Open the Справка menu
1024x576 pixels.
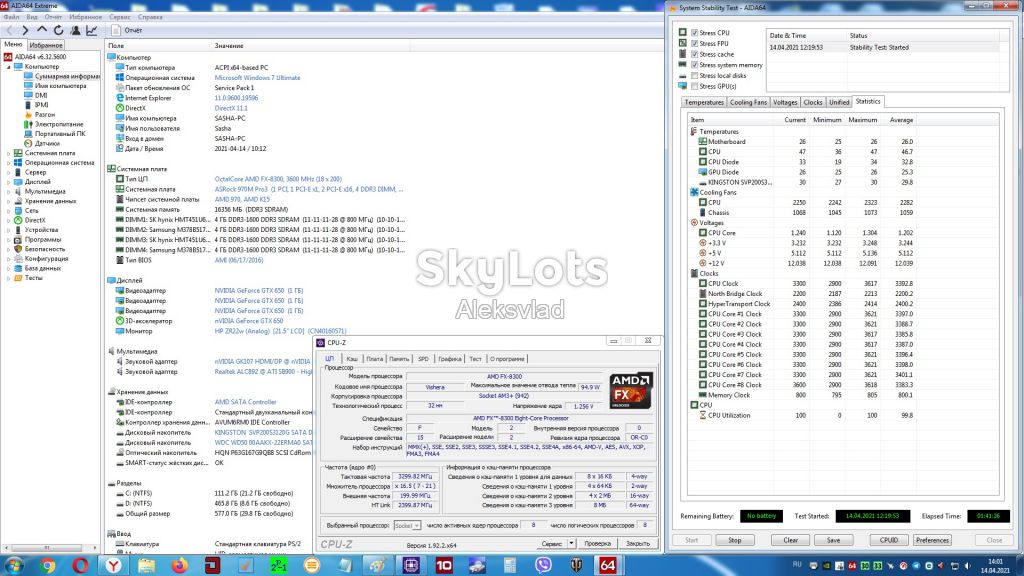coord(150,17)
